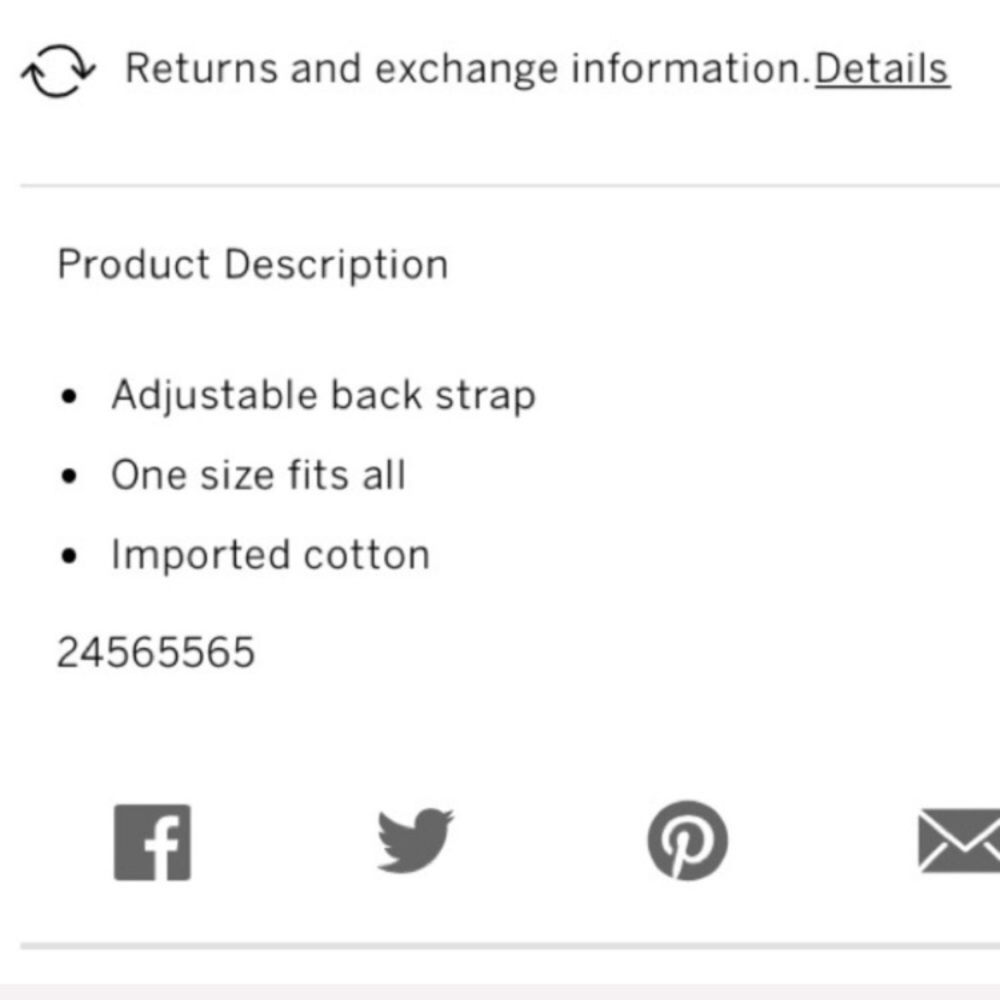Click the returns and exchange arrows icon
This screenshot has width=1000, height=1000.
pos(59,71)
